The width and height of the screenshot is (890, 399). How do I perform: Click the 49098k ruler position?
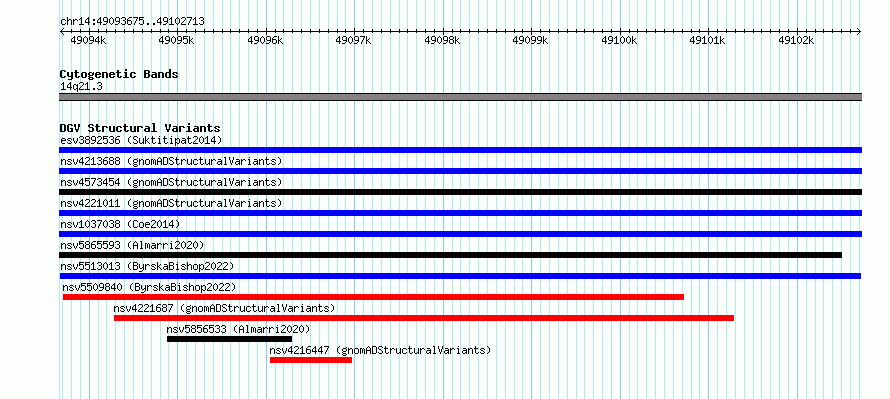pos(442,41)
